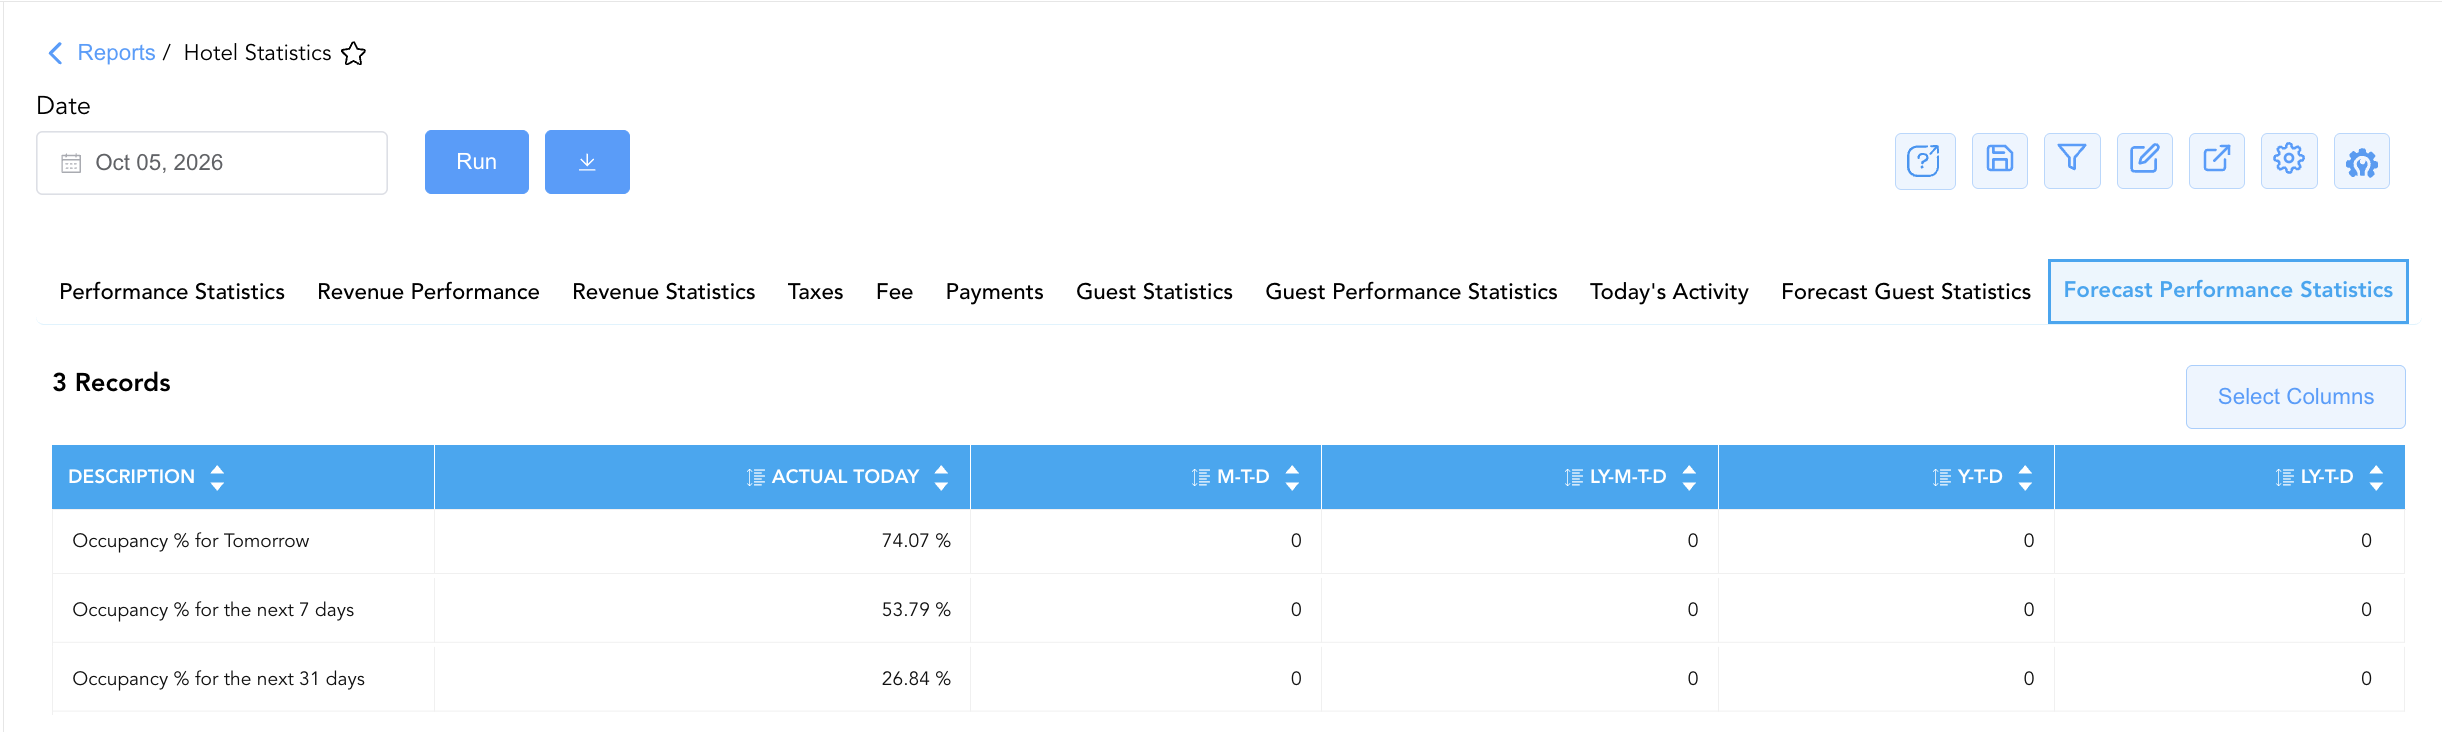Sort by the LY-M-T-D column arrows
Screen dimensions: 2442x732
[1689, 477]
